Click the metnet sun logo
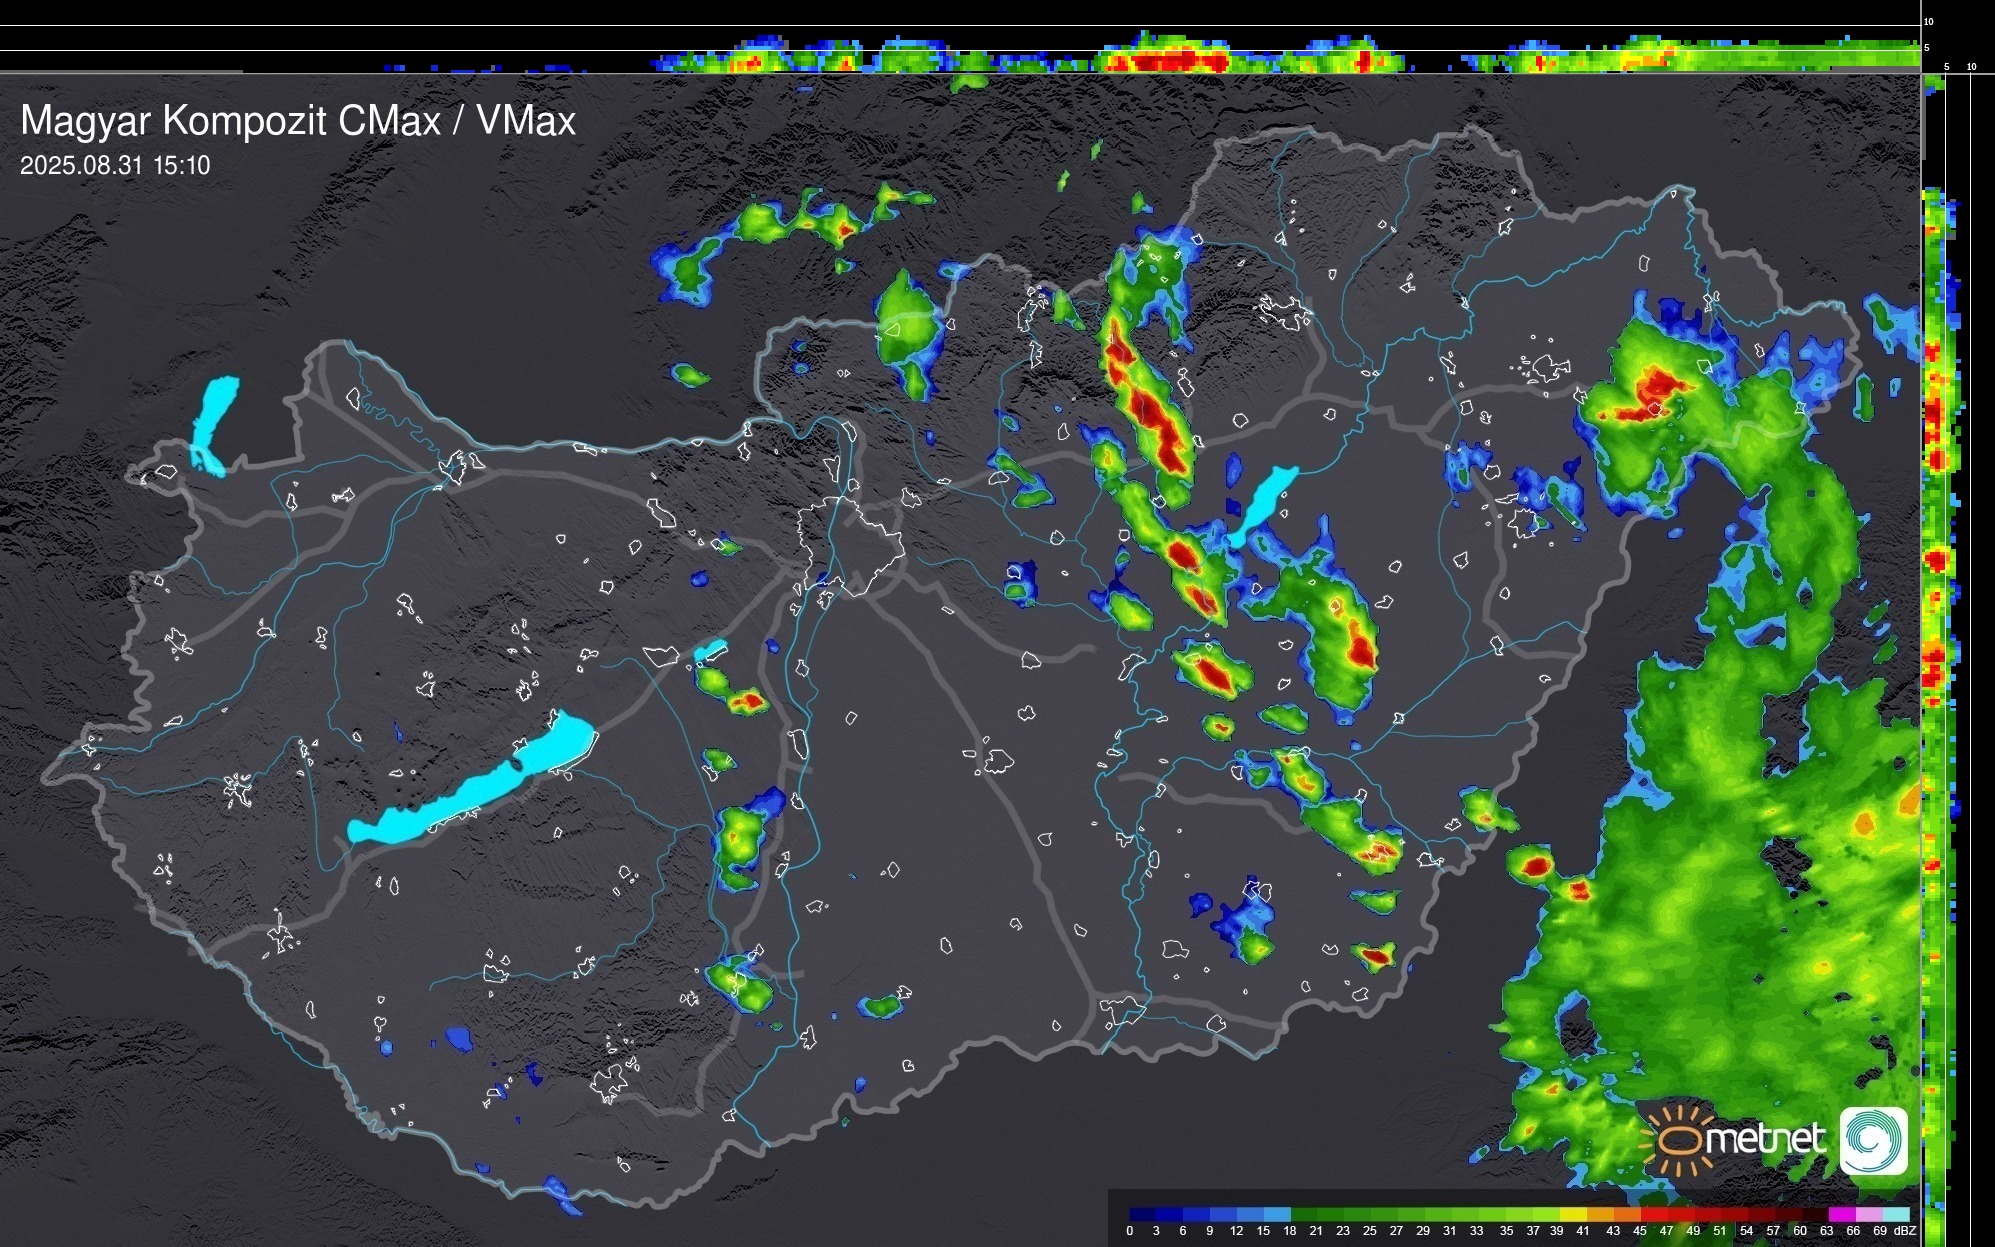The image size is (1995, 1247). tap(1678, 1140)
